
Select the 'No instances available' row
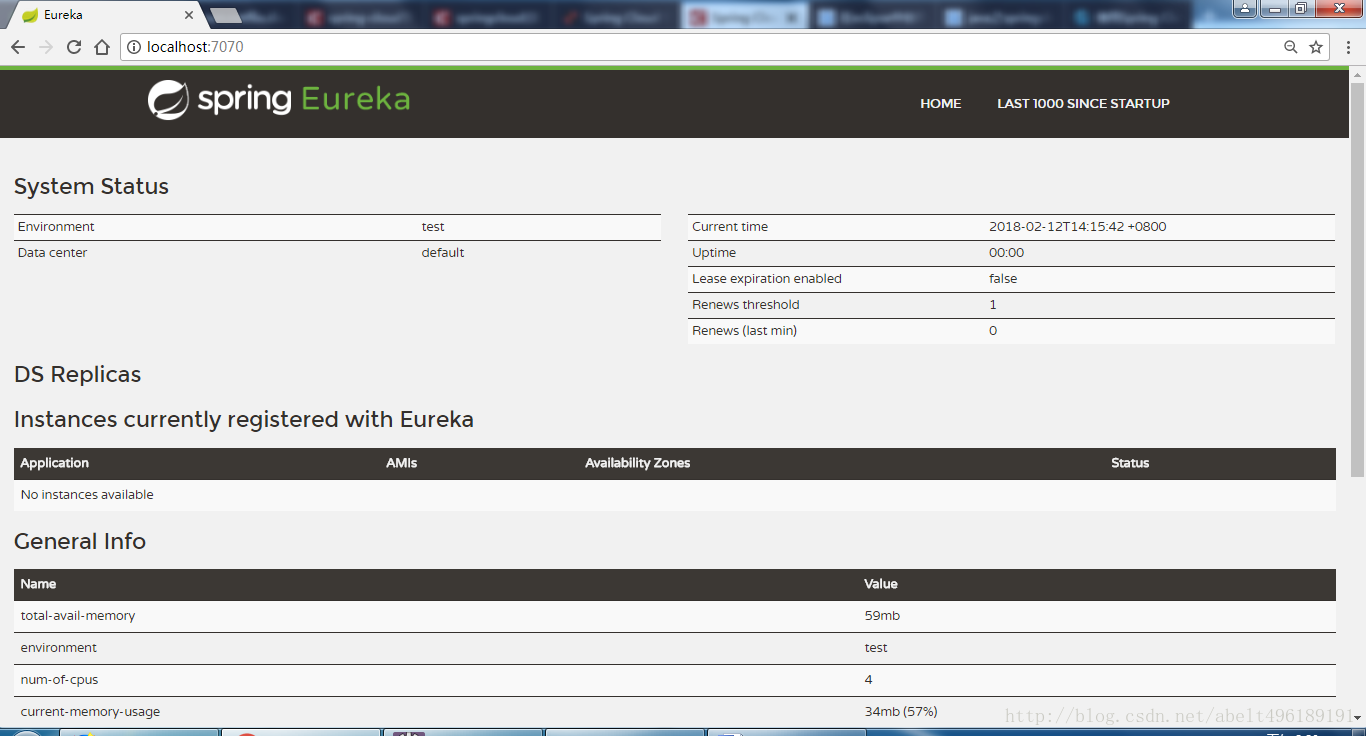(675, 495)
